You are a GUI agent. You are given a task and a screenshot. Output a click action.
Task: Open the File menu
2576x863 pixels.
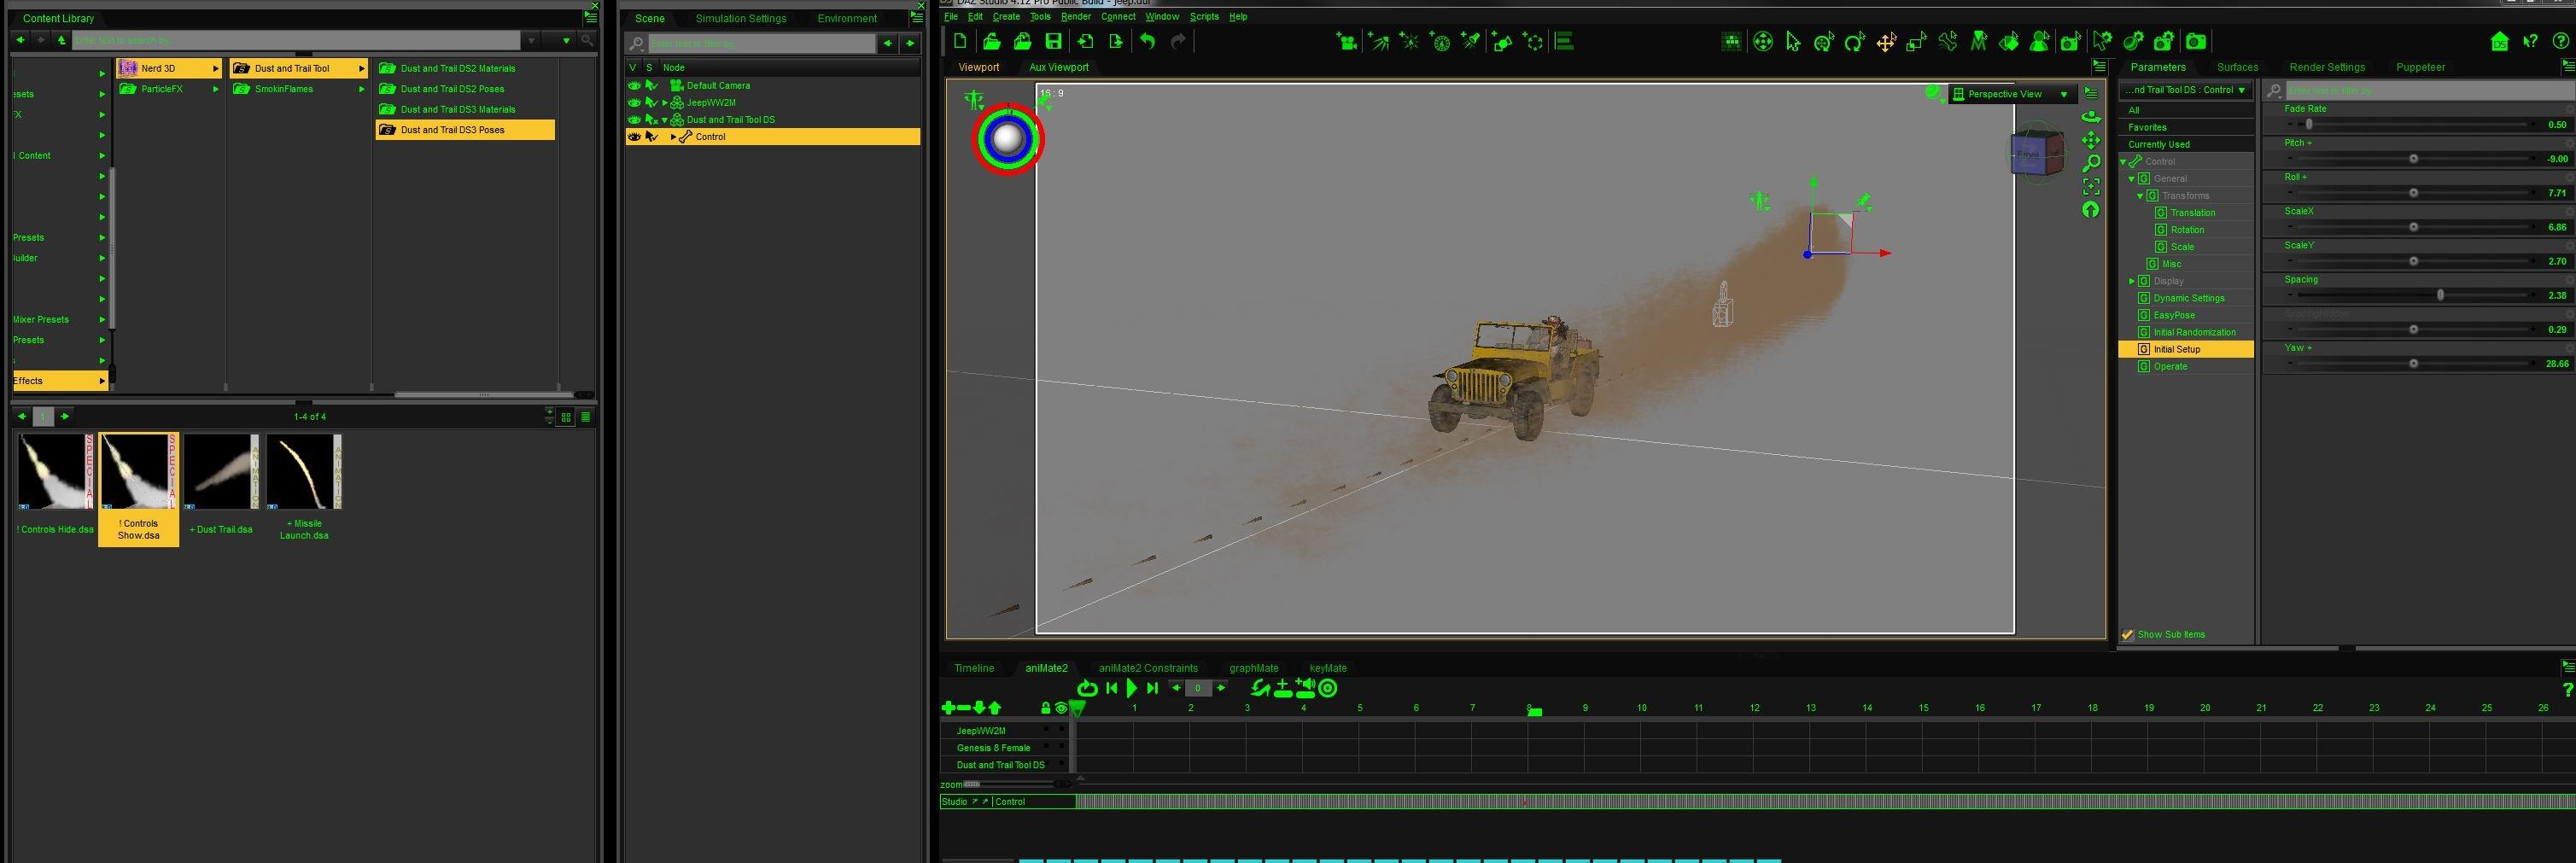pos(951,17)
